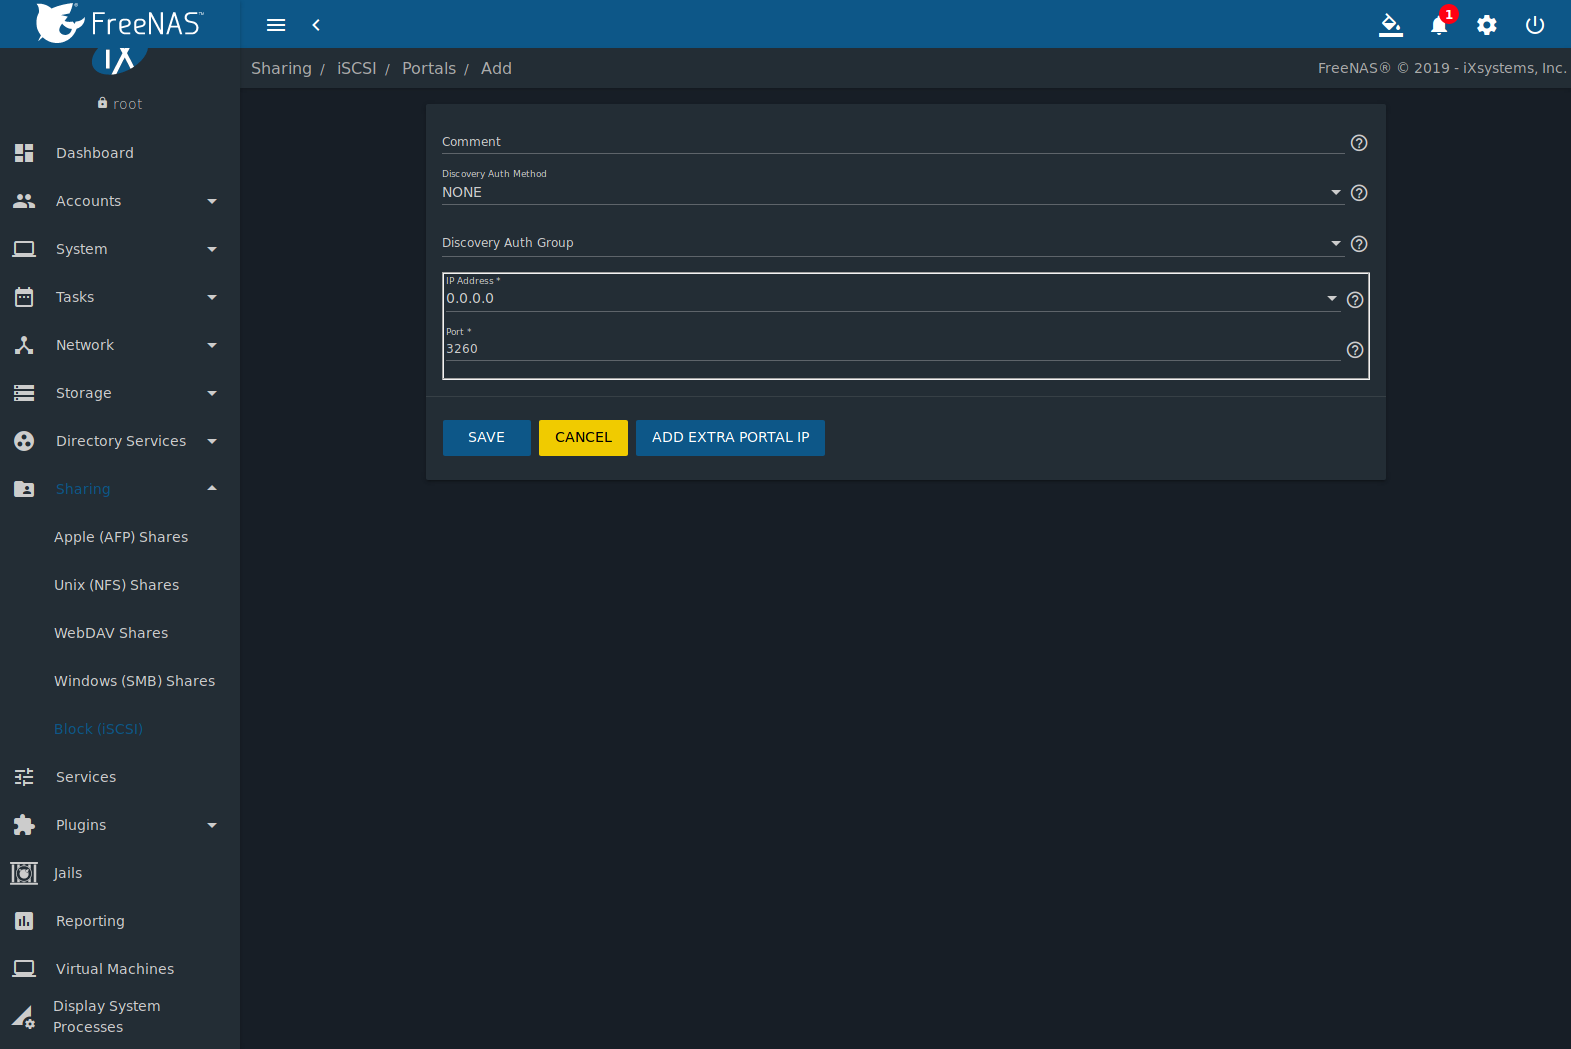Open the theme paint bucket icon
This screenshot has height=1049, width=1571.
point(1391,25)
